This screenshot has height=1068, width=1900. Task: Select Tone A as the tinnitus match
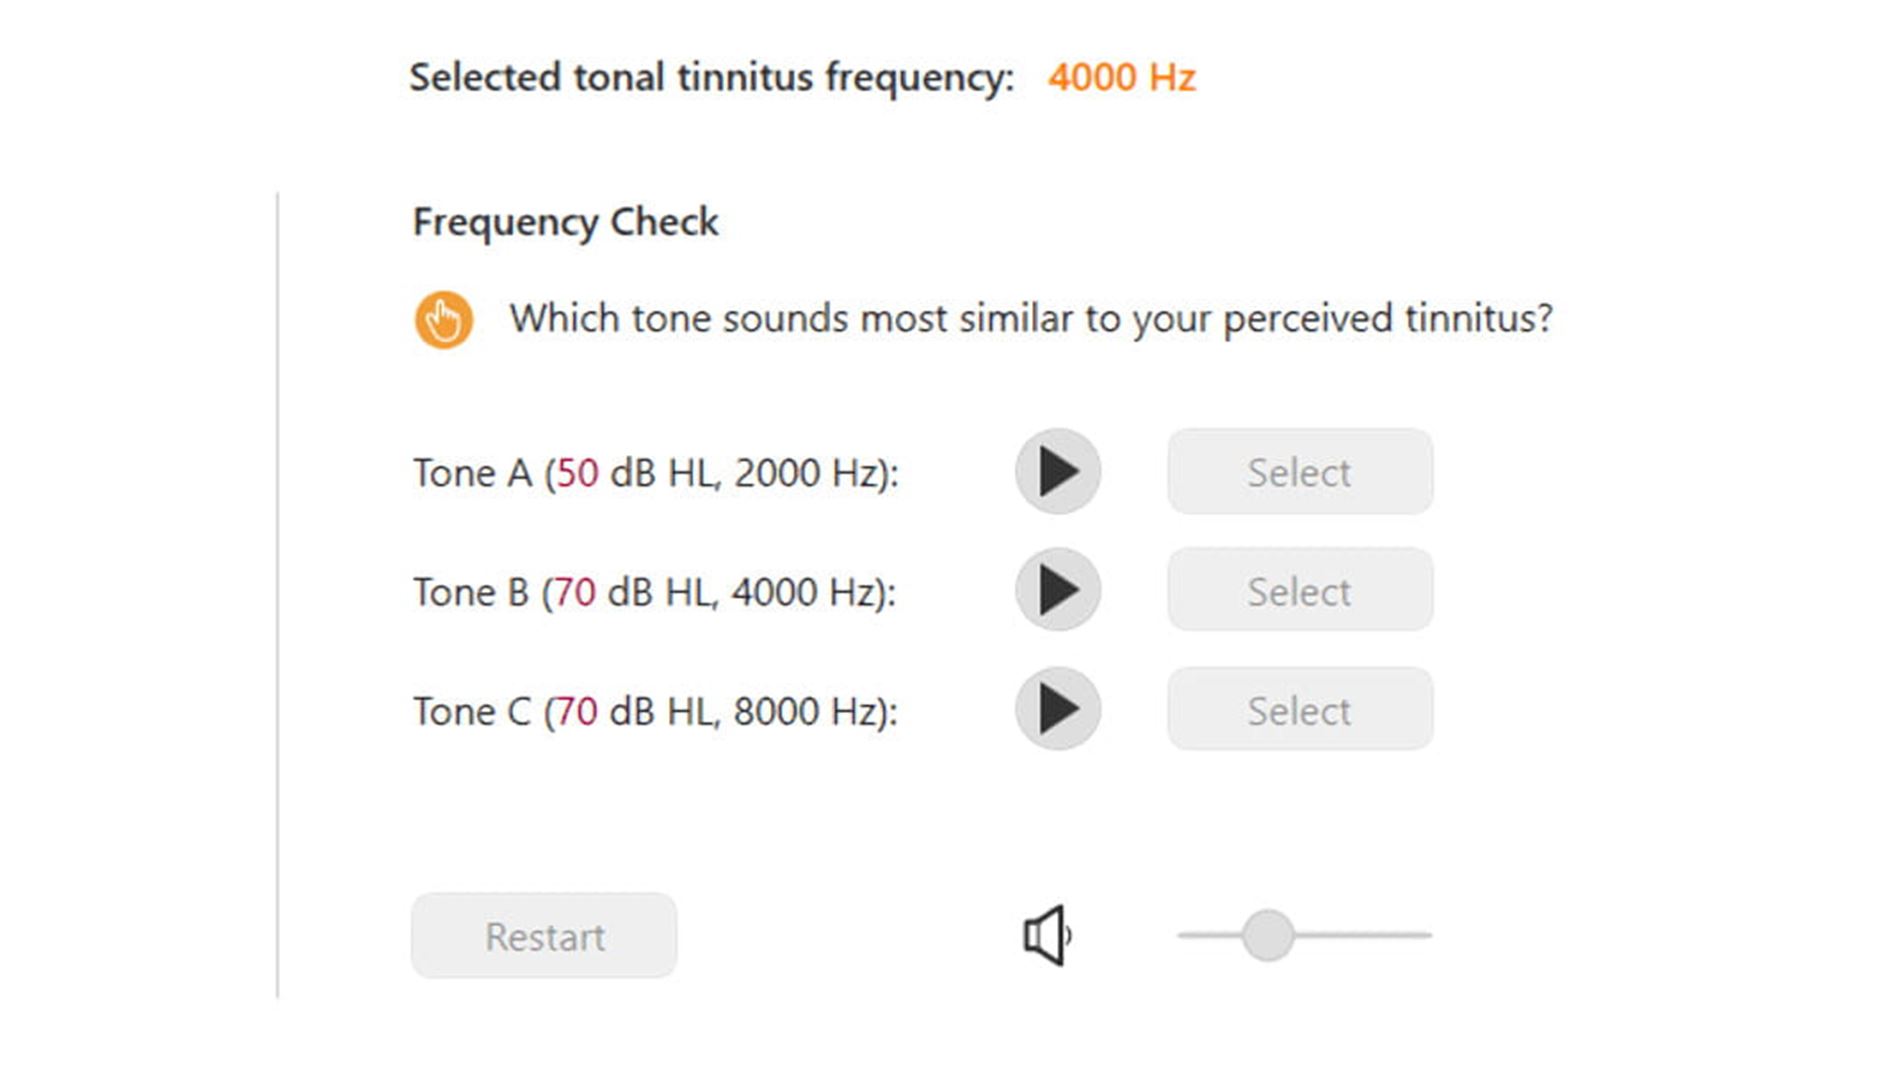1298,472
